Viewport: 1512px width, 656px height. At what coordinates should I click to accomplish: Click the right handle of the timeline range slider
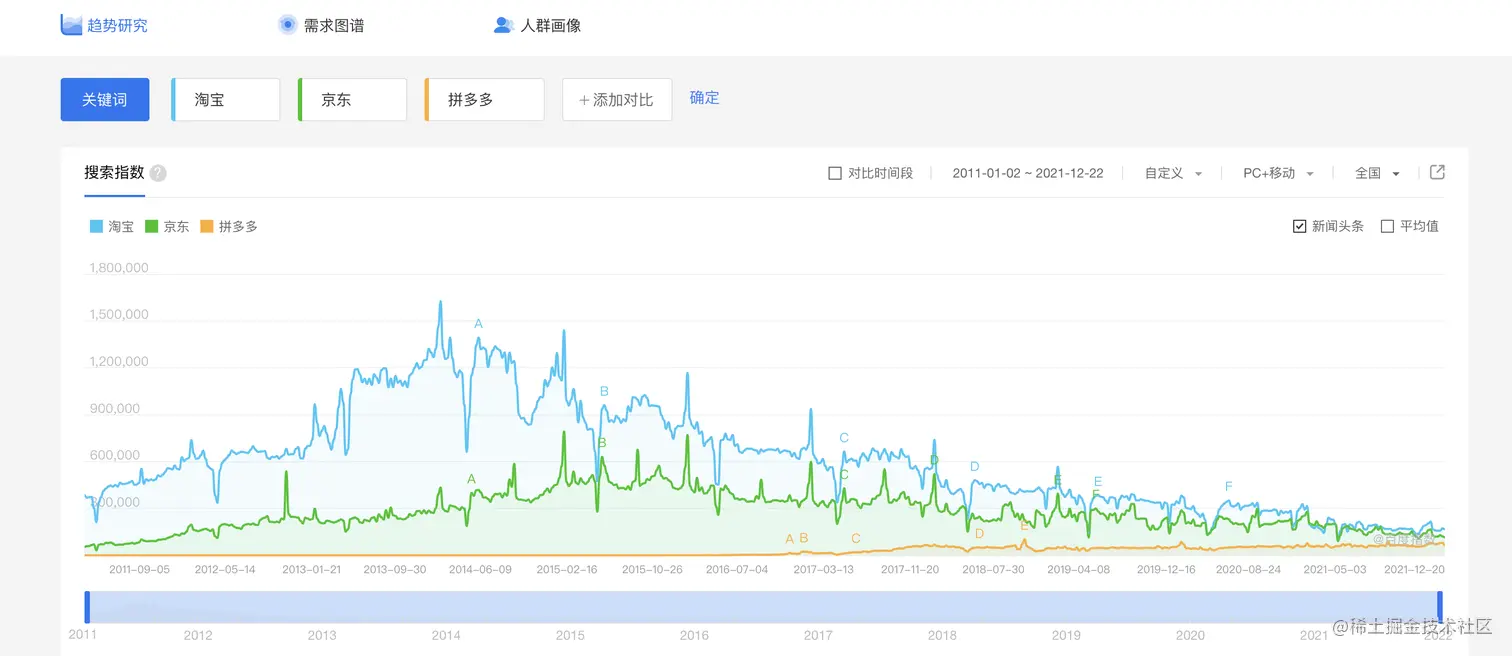(1440, 607)
